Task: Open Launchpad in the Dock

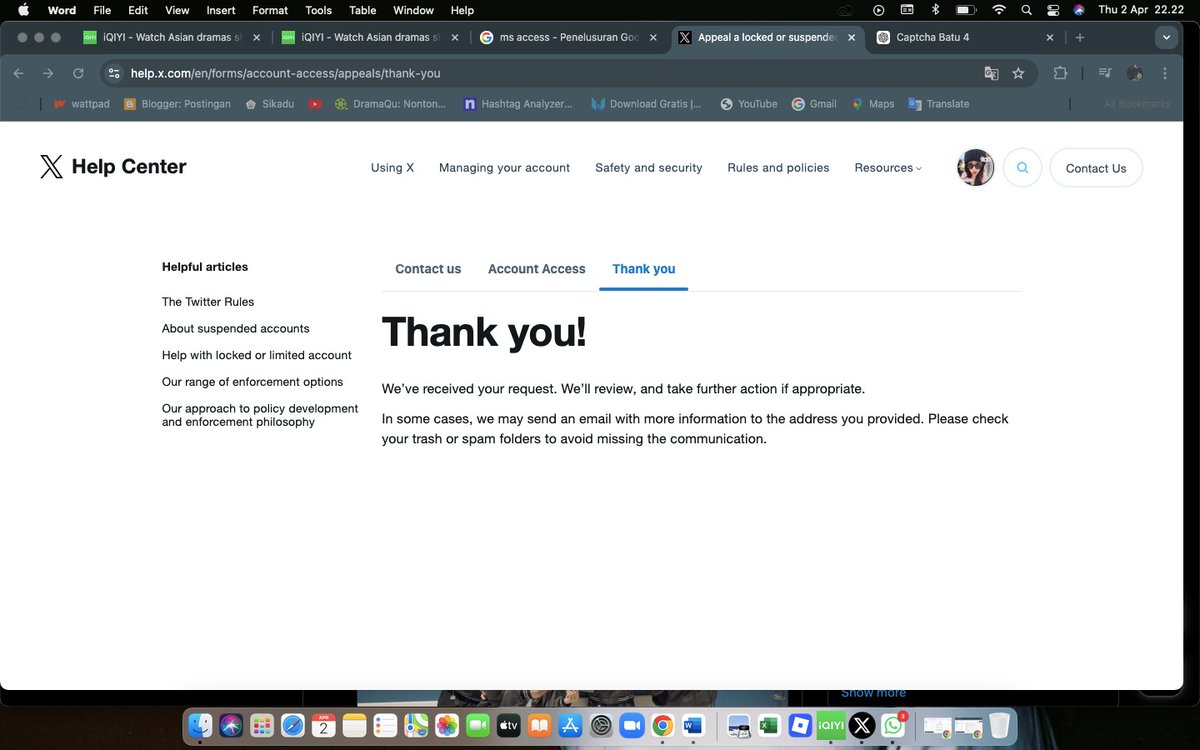Action: click(262, 725)
